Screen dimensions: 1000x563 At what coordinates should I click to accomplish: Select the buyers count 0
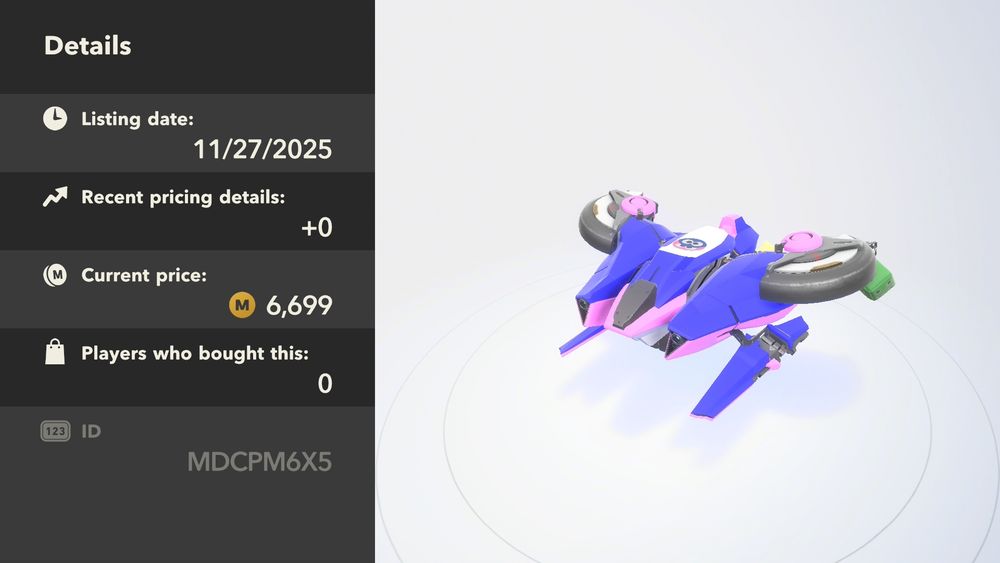point(325,384)
